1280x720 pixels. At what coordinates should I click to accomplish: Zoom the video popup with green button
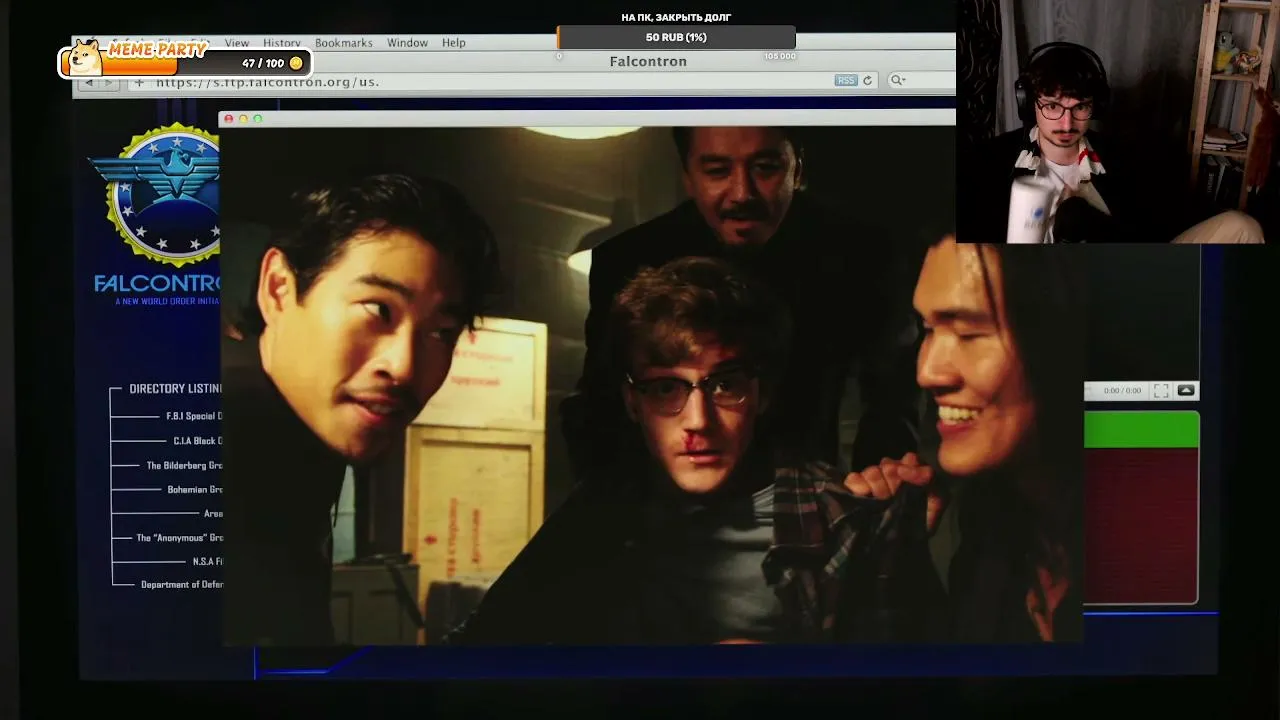click(258, 119)
